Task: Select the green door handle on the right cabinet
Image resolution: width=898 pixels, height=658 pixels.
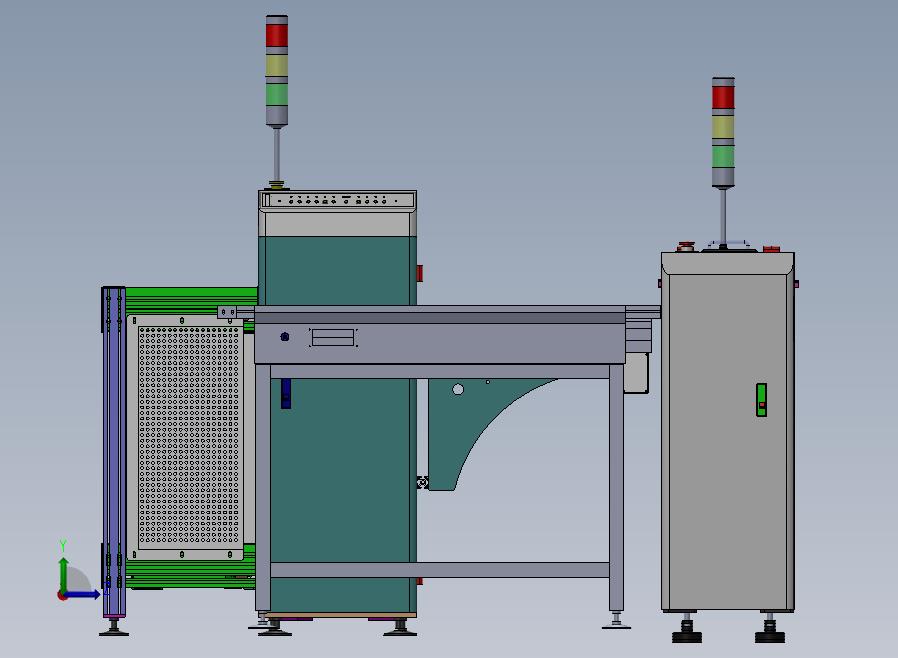Action: (761, 400)
